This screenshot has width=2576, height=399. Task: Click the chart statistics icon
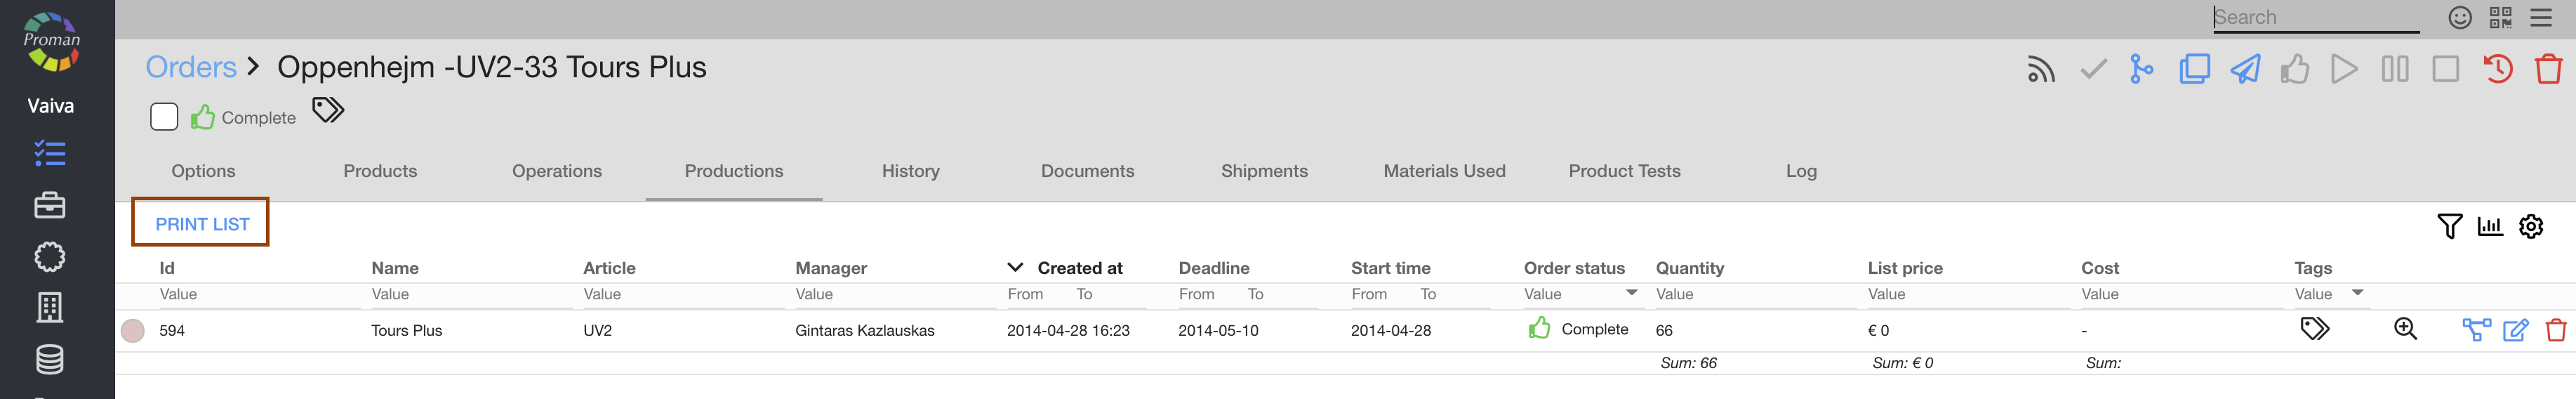click(2490, 227)
